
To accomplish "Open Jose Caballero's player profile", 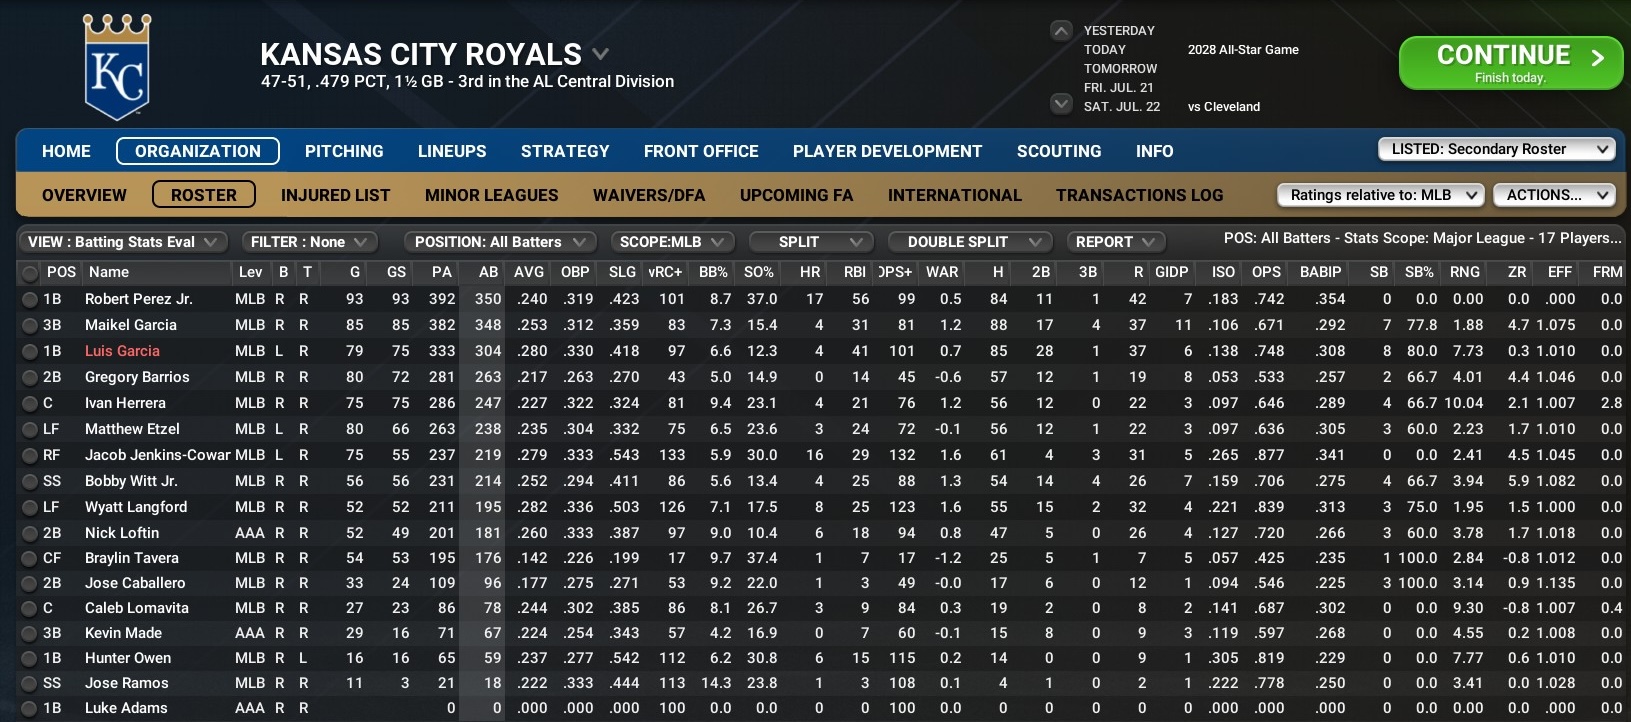I will pyautogui.click(x=135, y=583).
